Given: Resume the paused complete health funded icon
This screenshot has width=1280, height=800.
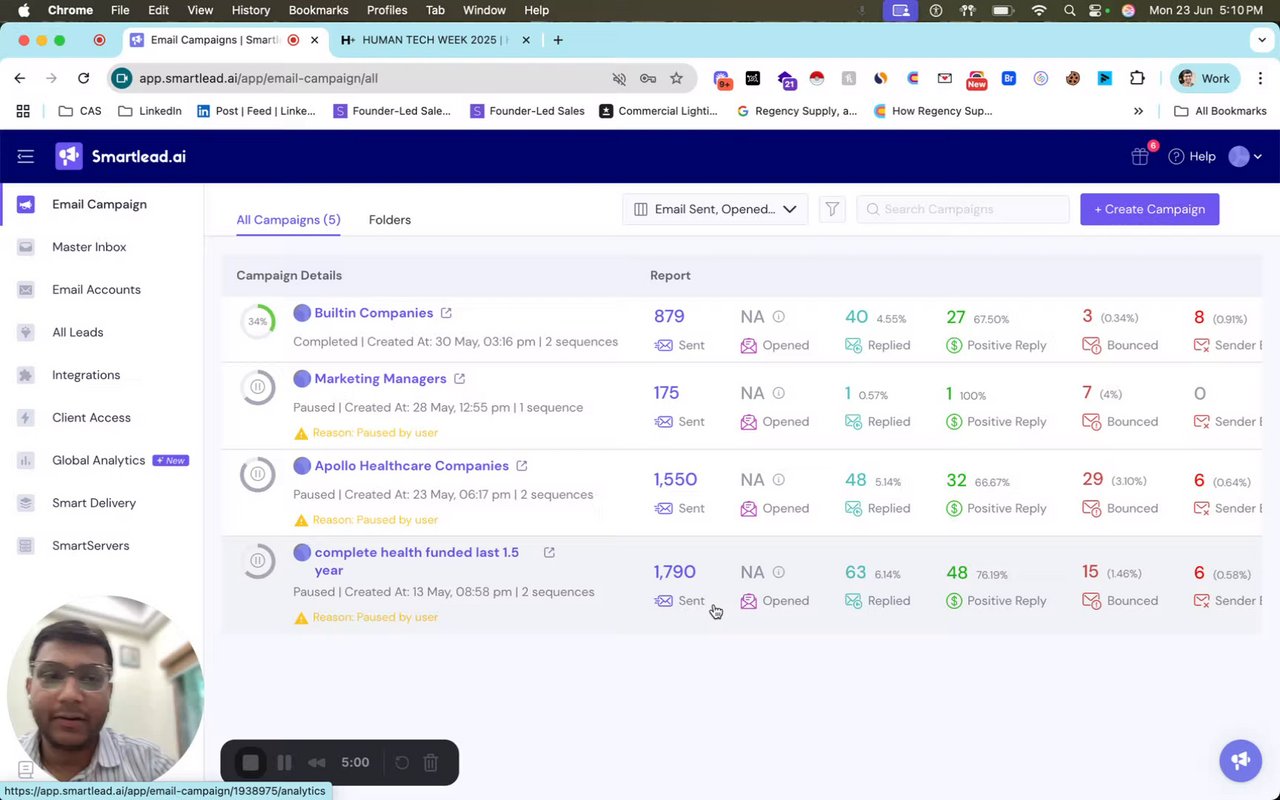Looking at the screenshot, I should click(258, 561).
